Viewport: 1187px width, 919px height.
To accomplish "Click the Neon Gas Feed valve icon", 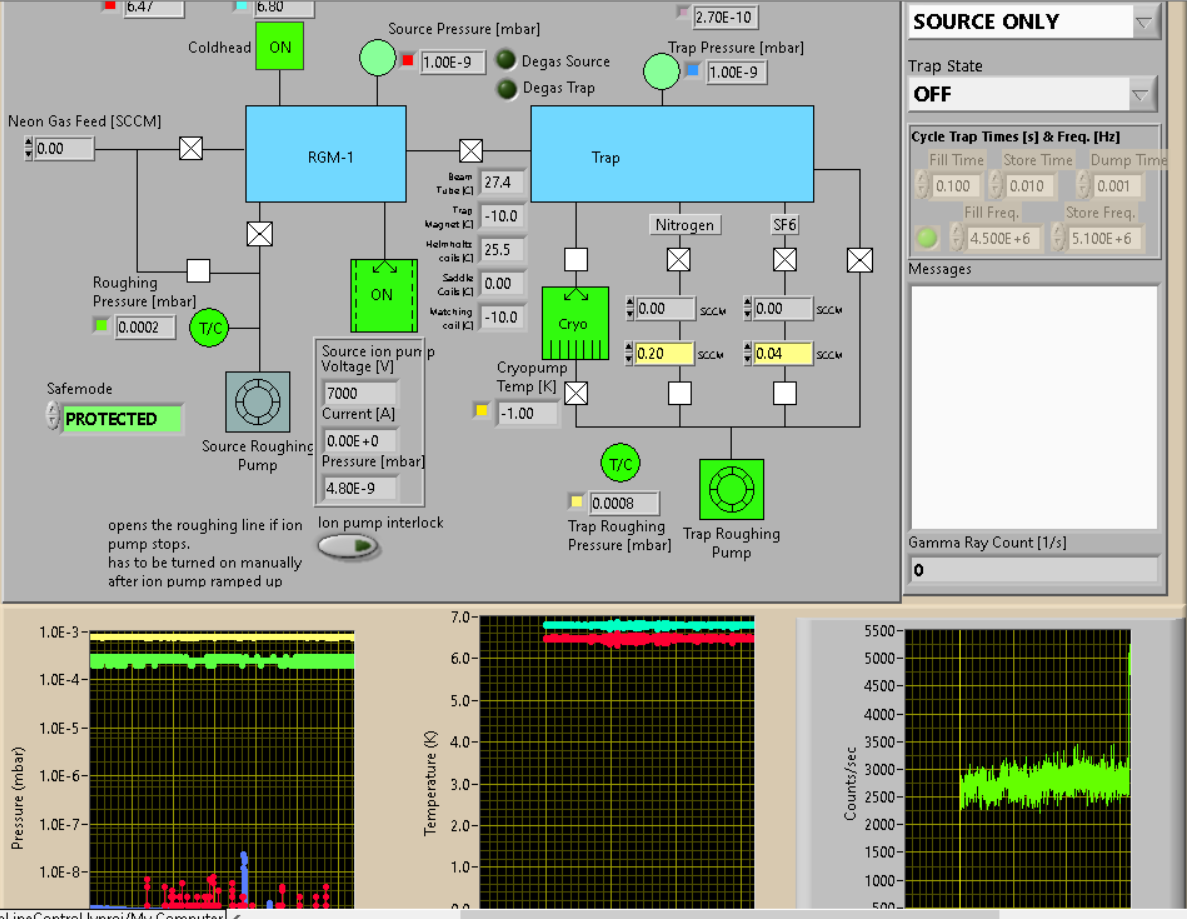I will (191, 149).
